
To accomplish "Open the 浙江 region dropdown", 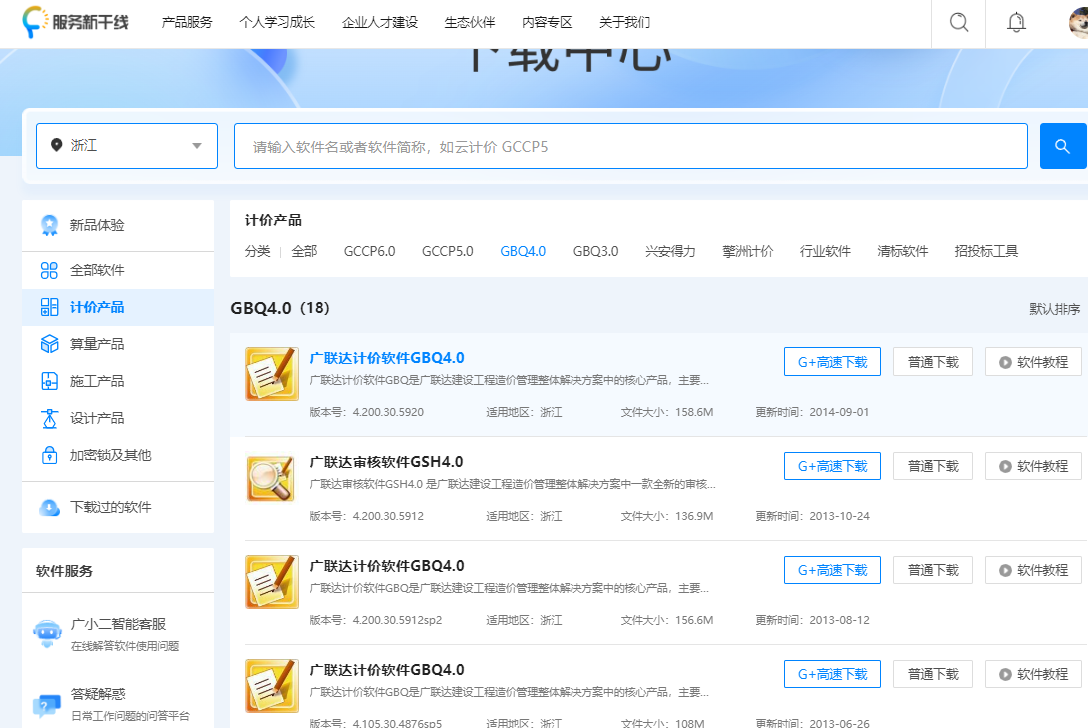I will tap(127, 146).
